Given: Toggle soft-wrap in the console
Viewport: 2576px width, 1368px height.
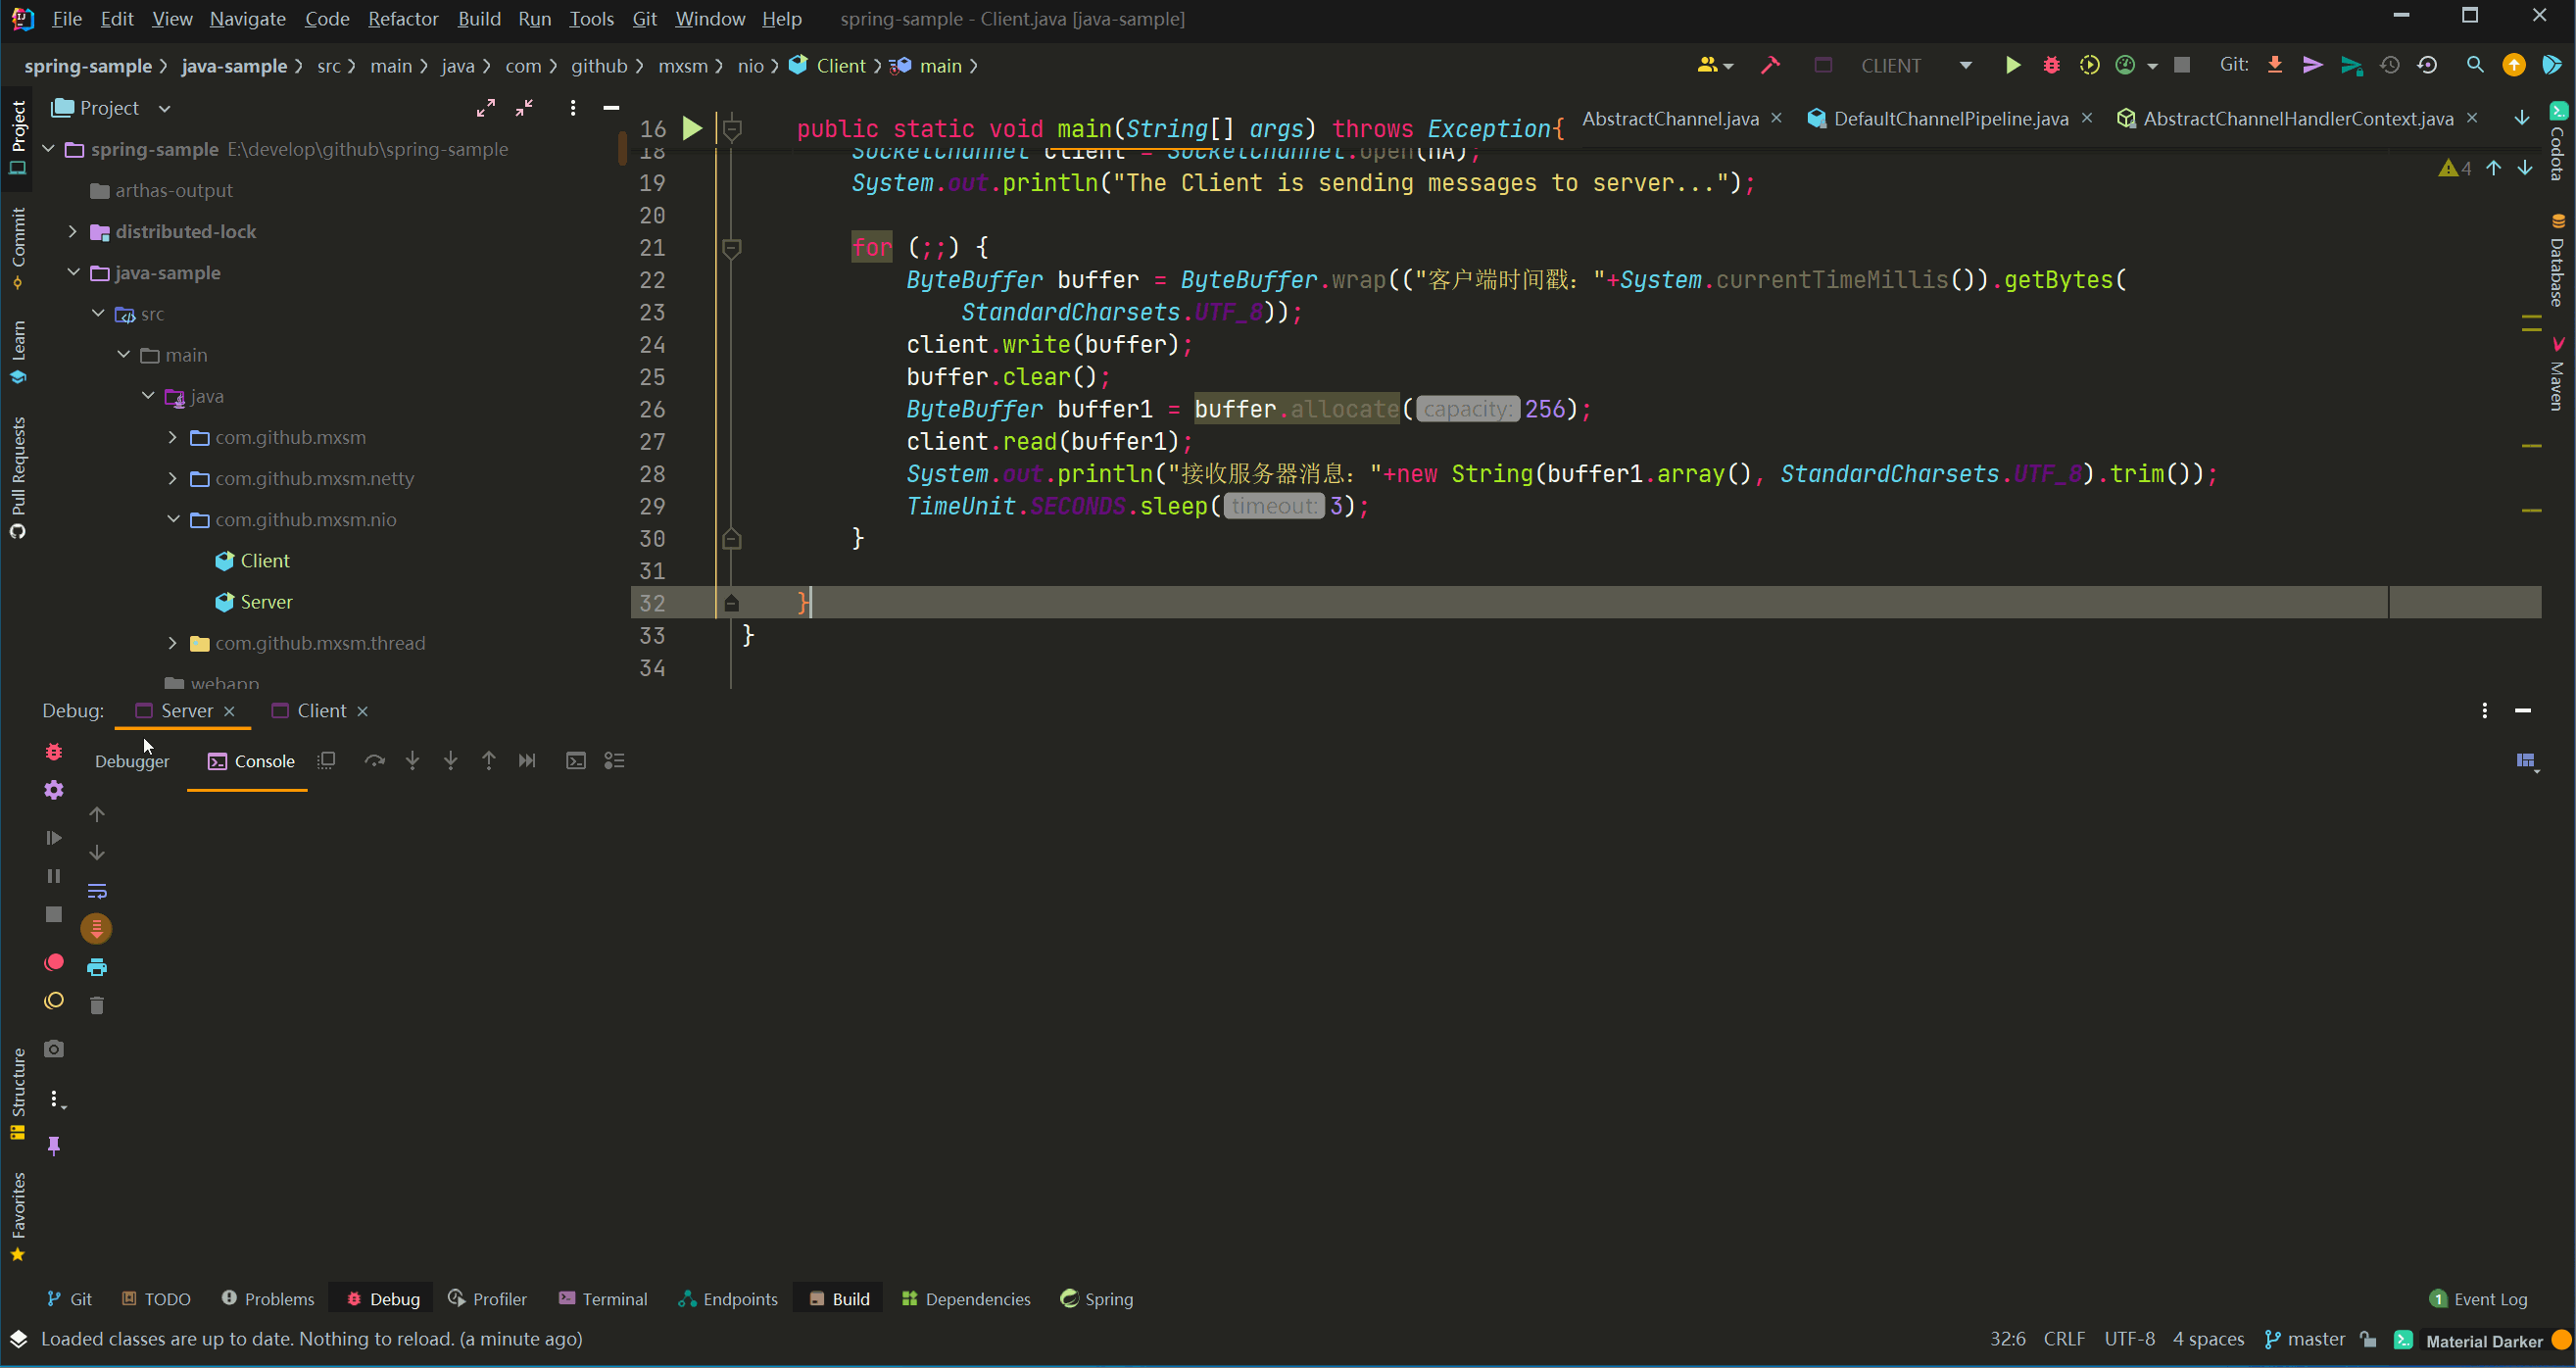Looking at the screenshot, I should coord(97,890).
